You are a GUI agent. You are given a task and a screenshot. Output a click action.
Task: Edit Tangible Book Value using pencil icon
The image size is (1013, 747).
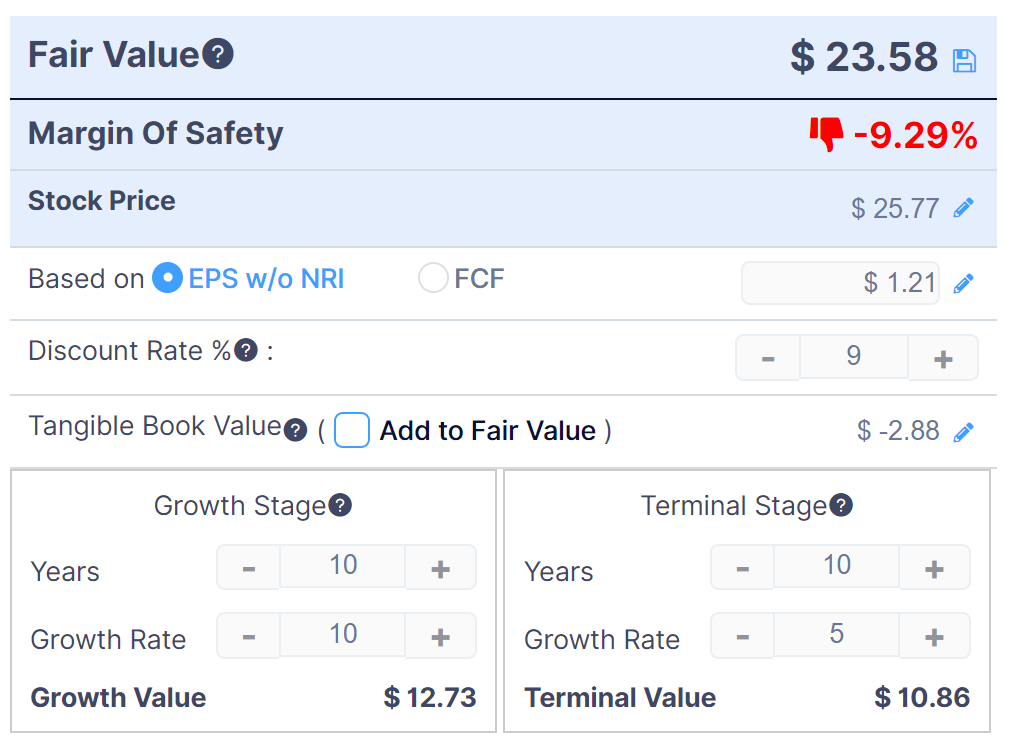click(x=964, y=431)
